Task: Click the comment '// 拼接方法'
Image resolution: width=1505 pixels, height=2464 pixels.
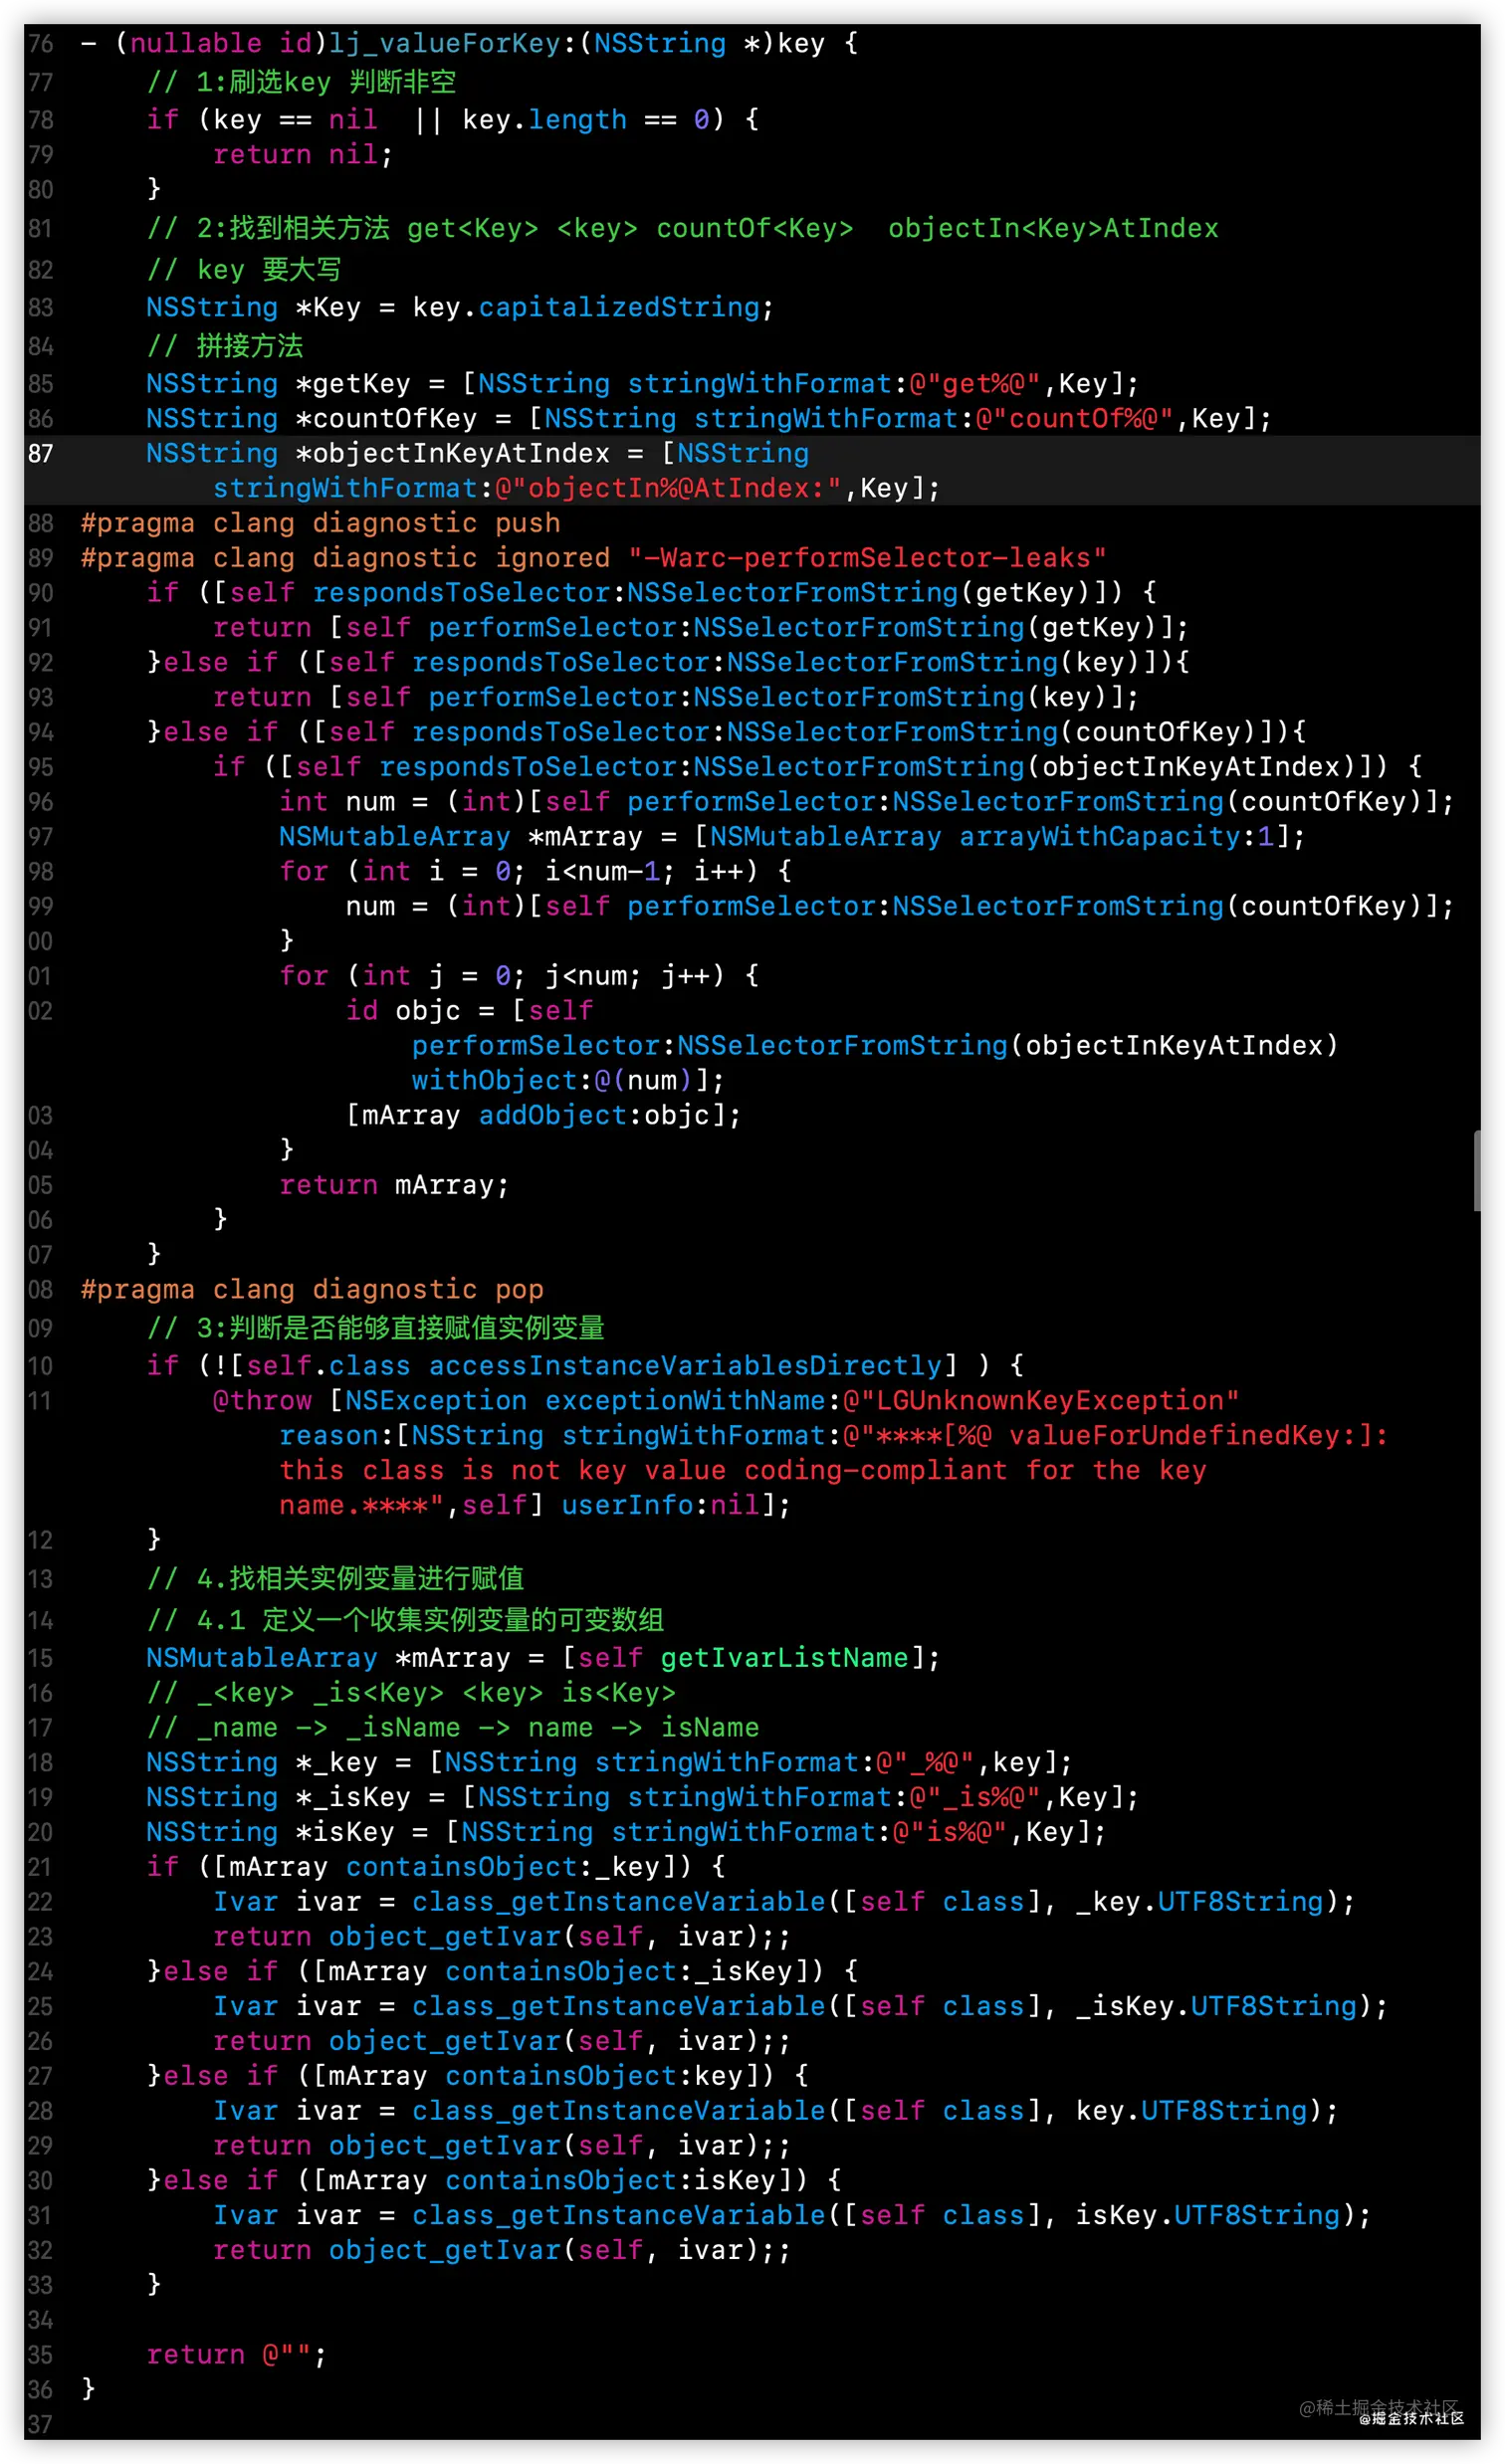Action: tap(225, 346)
